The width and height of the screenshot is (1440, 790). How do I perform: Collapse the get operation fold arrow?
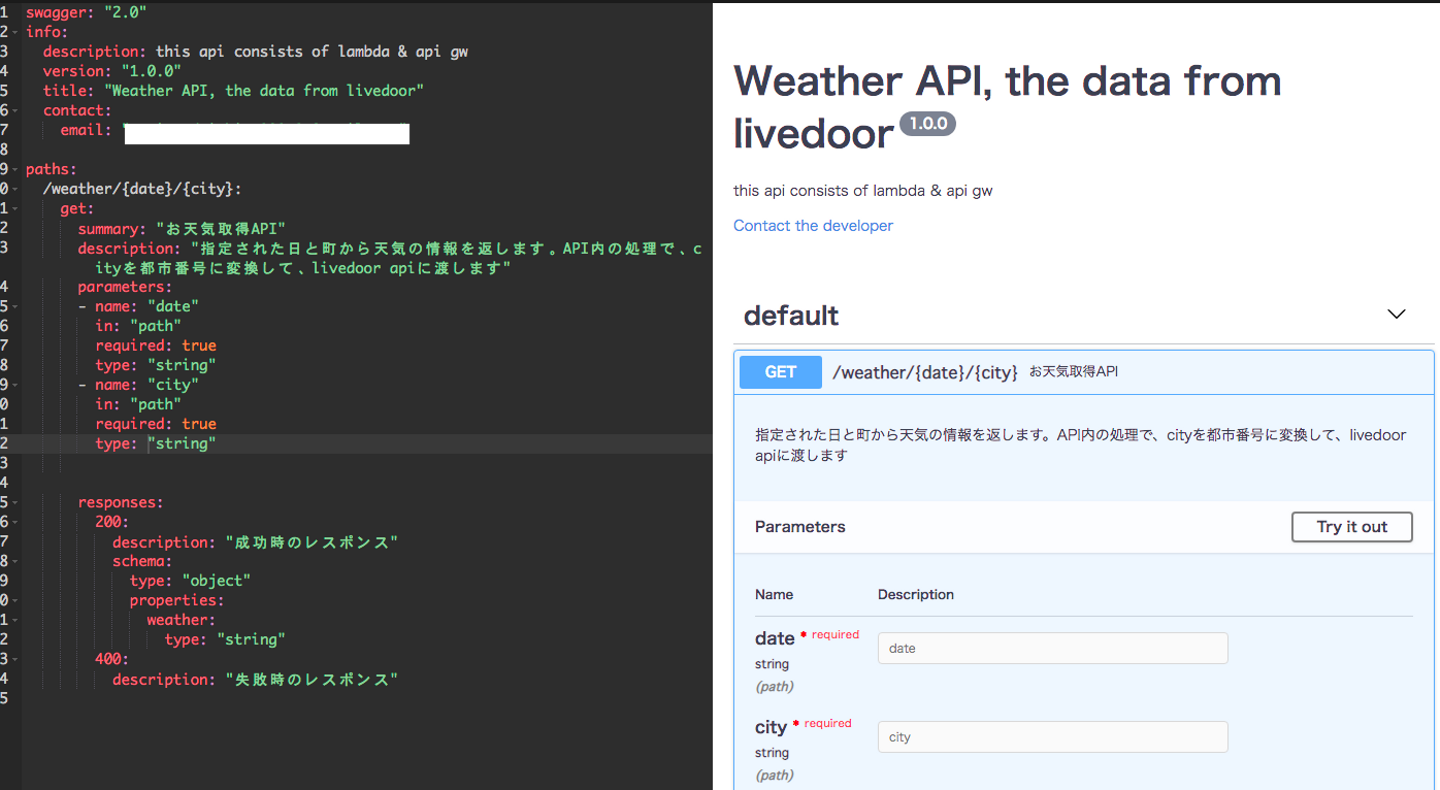pos(16,208)
